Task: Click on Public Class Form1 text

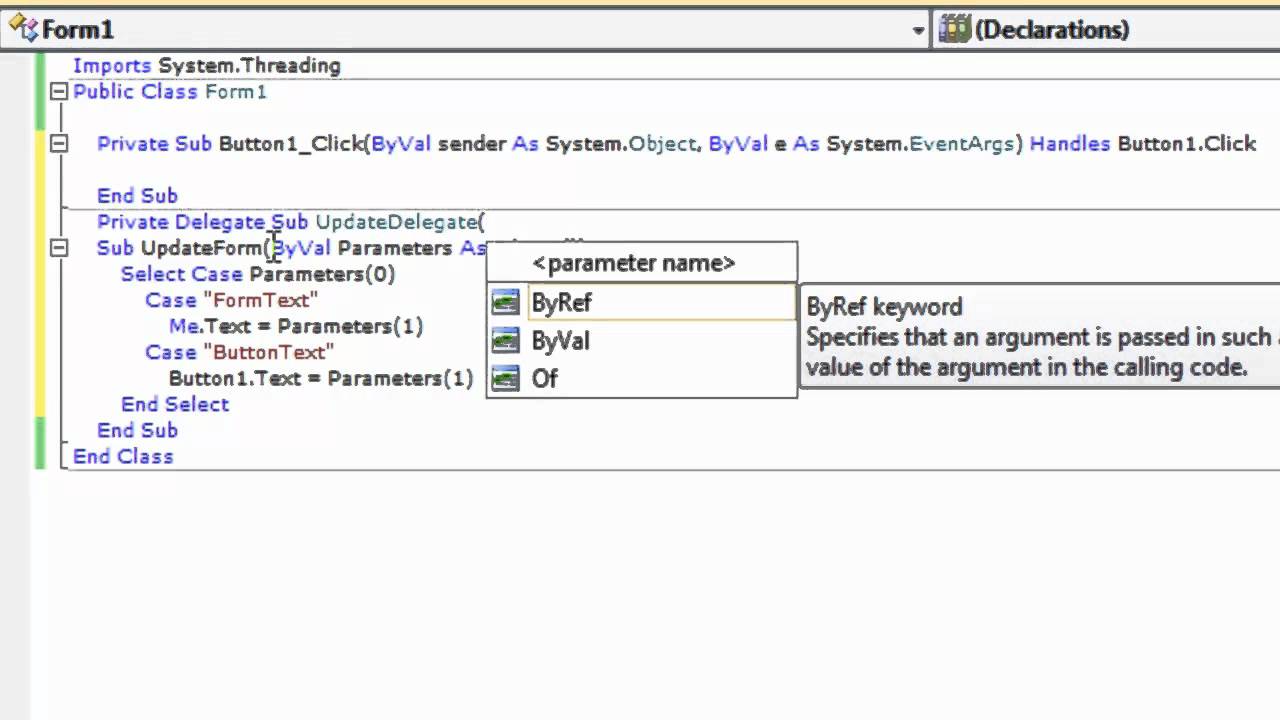Action: click(170, 91)
